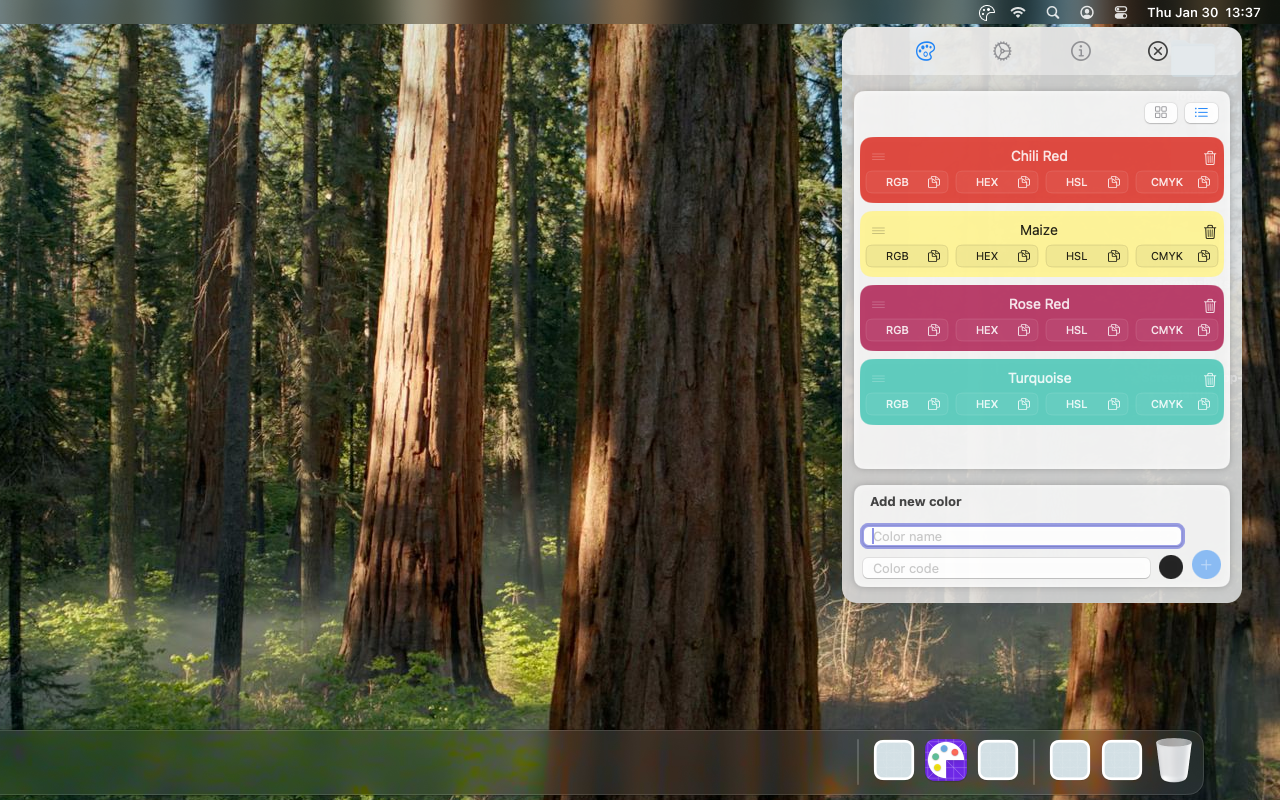Copy Maize RGB value
Viewport: 1280px width, 800px height.
coord(907,256)
